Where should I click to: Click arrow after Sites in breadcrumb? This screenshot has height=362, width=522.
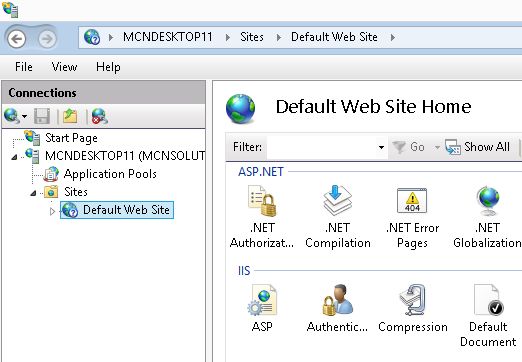[279, 37]
